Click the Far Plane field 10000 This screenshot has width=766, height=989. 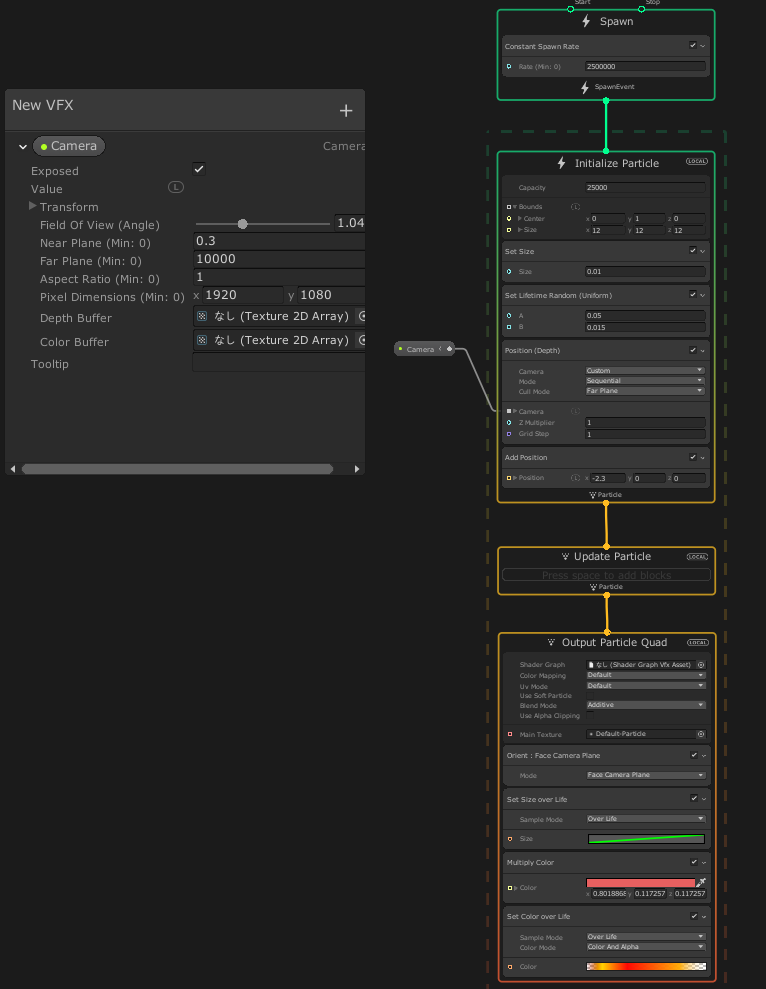(279, 259)
